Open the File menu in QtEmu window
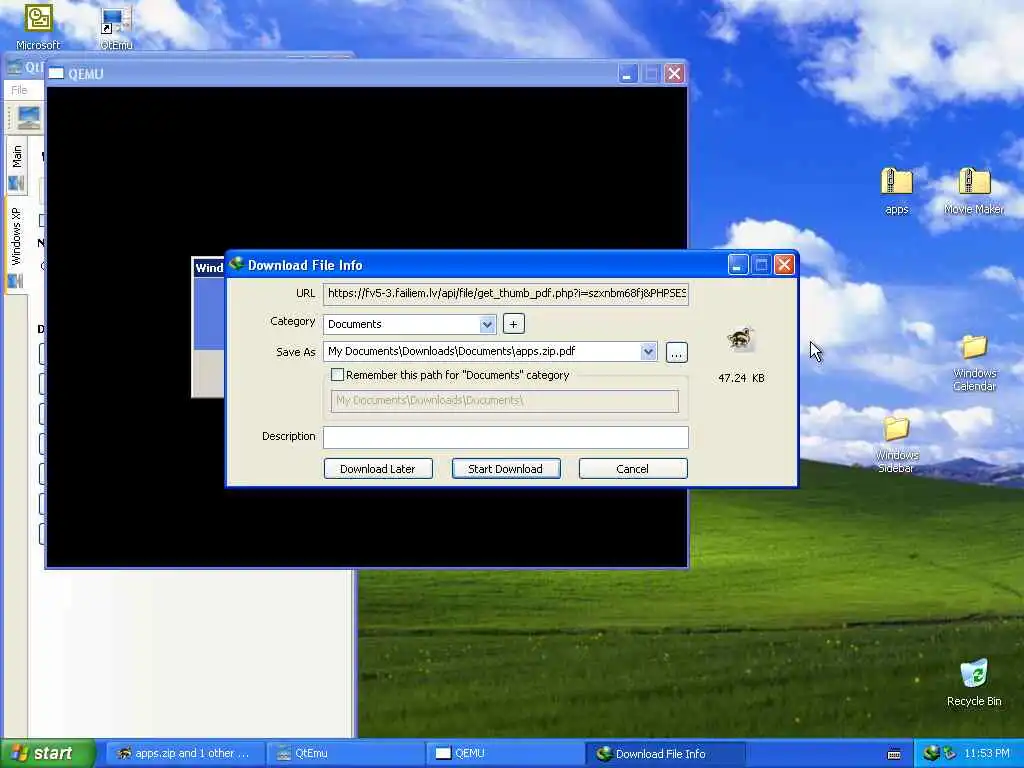Viewport: 1024px width, 768px height. (x=19, y=90)
